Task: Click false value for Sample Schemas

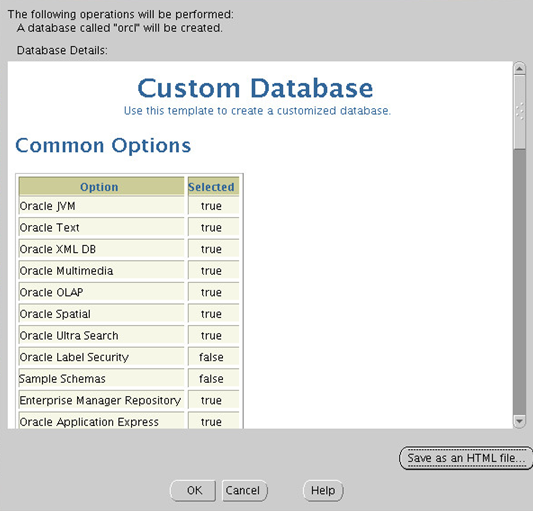Action: pyautogui.click(x=211, y=378)
